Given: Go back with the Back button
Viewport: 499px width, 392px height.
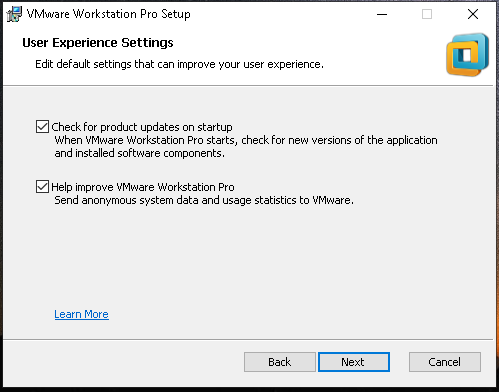Looking at the screenshot, I should click(280, 362).
